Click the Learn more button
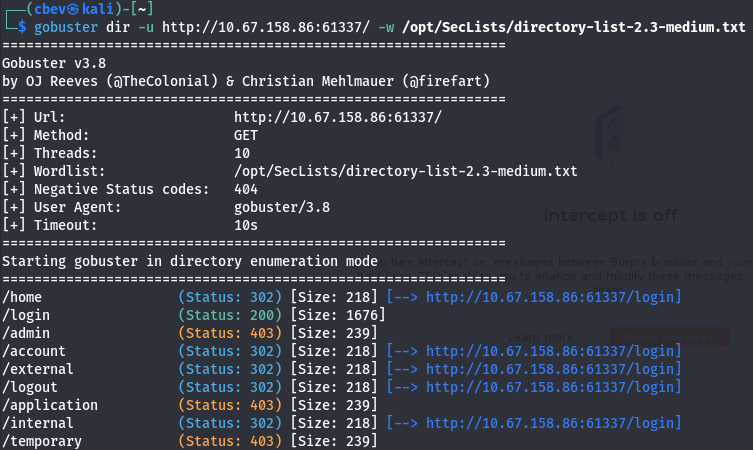The image size is (753, 450). coord(540,337)
